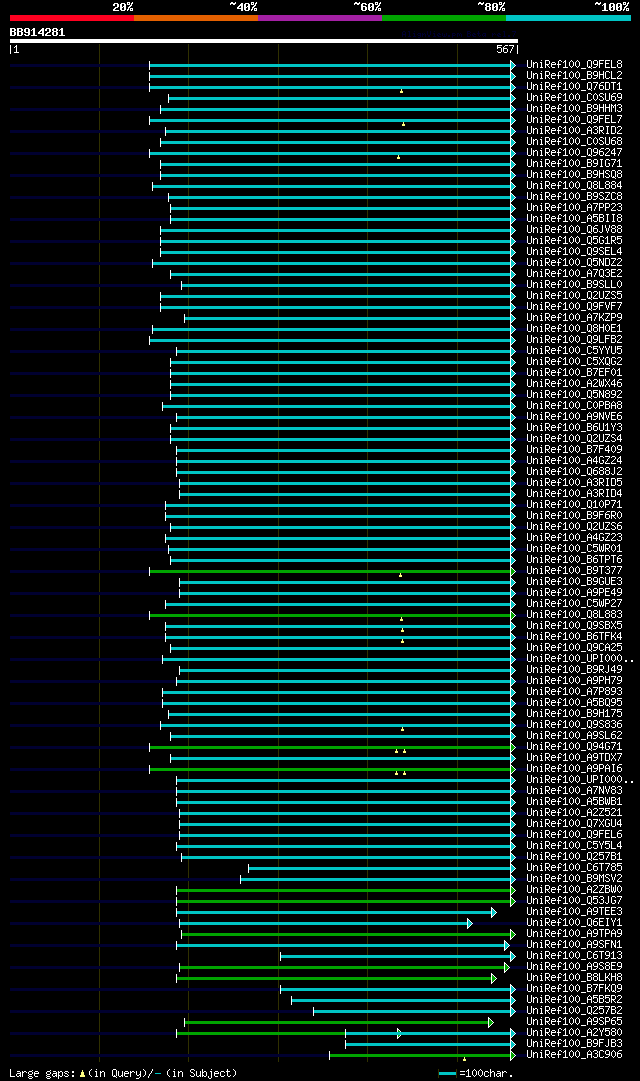The width and height of the screenshot is (640, 1081).
Task: Open hit UniRef100_Q9FEL7
Action: [x=574, y=120]
